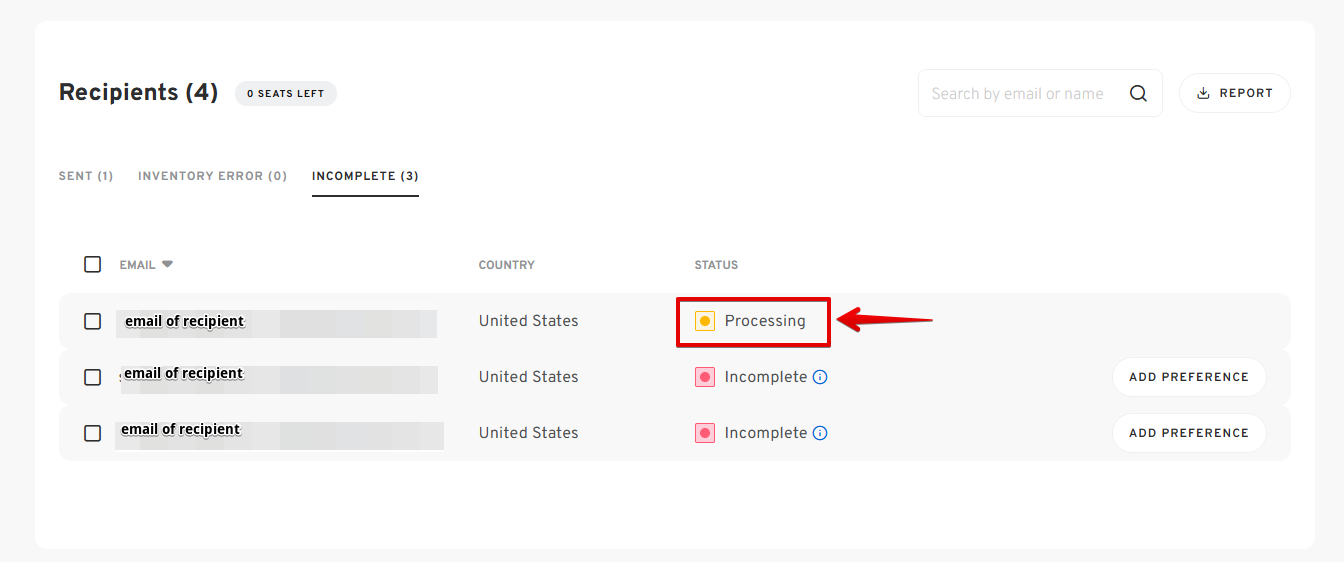Viewport: 1344px width, 562px height.
Task: Click the download icon in the Report button
Action: (1203, 93)
